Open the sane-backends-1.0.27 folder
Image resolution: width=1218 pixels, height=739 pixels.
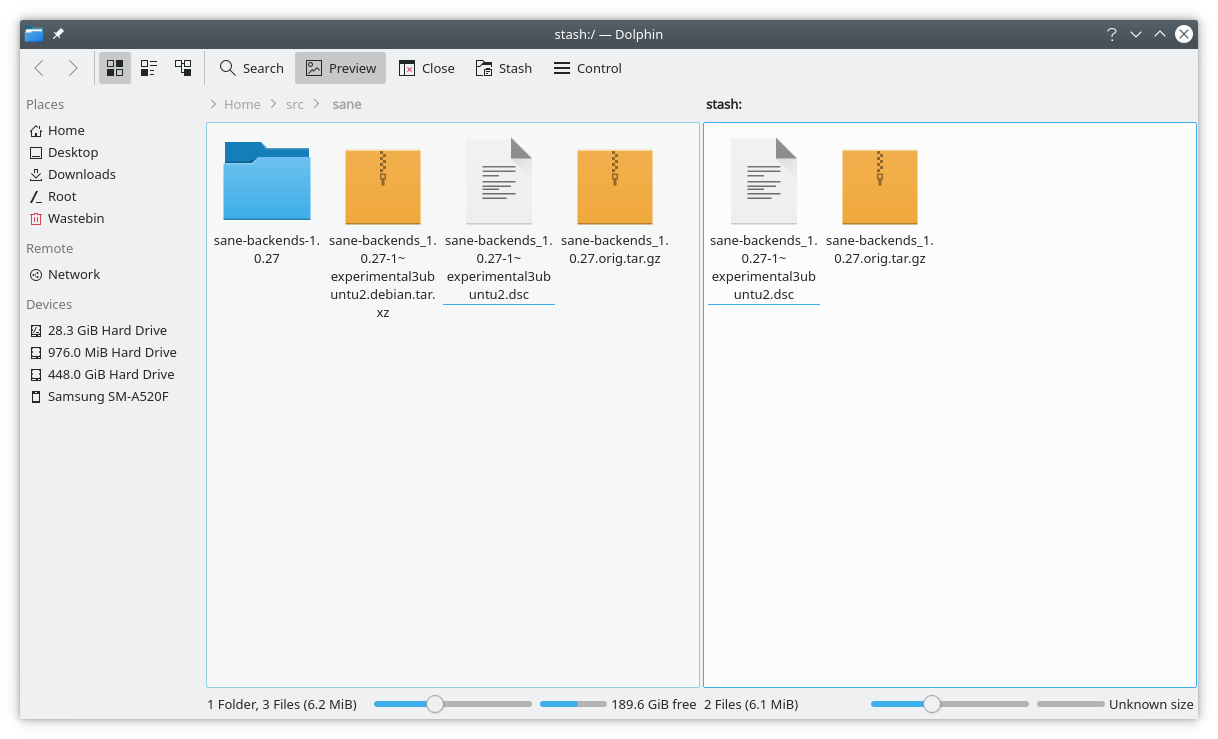[266, 182]
